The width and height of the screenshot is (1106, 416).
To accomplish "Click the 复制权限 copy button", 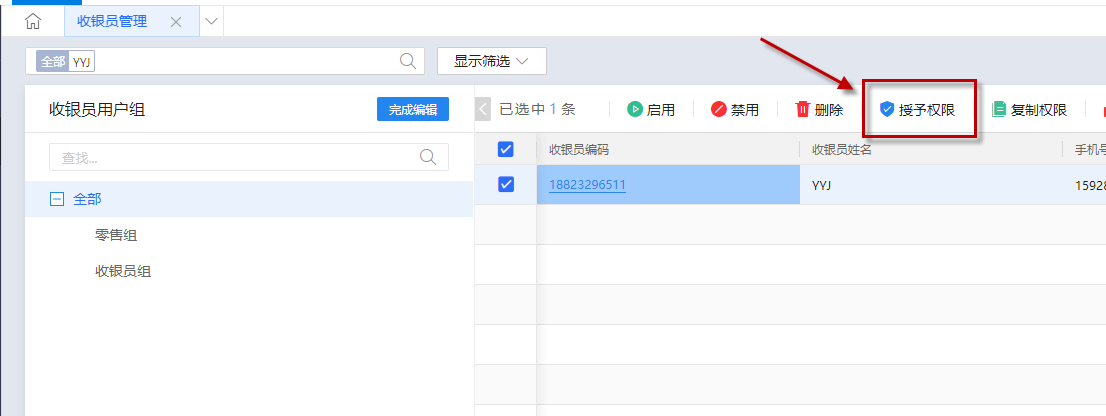I will pos(1028,110).
